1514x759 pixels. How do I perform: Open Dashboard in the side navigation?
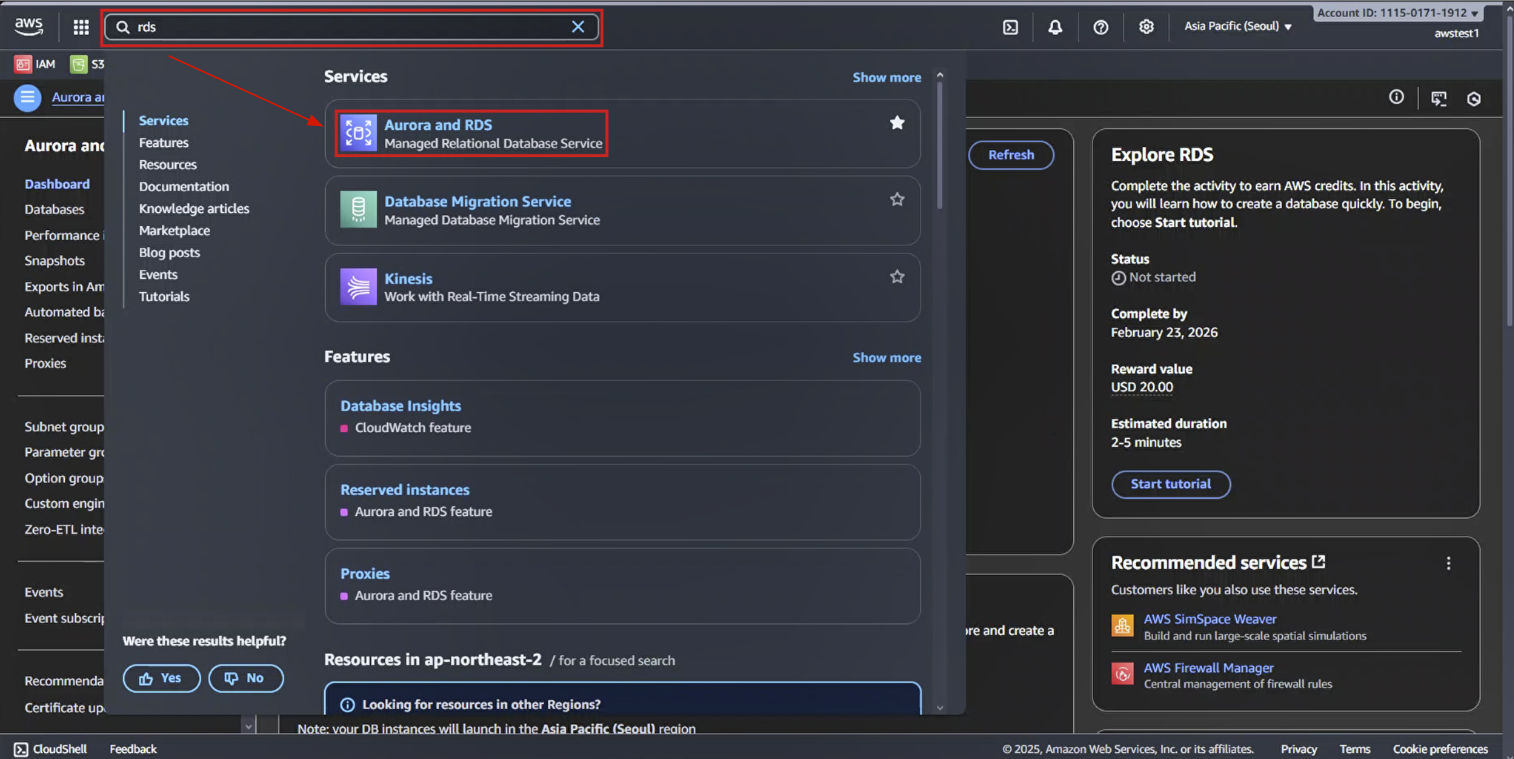(x=57, y=184)
